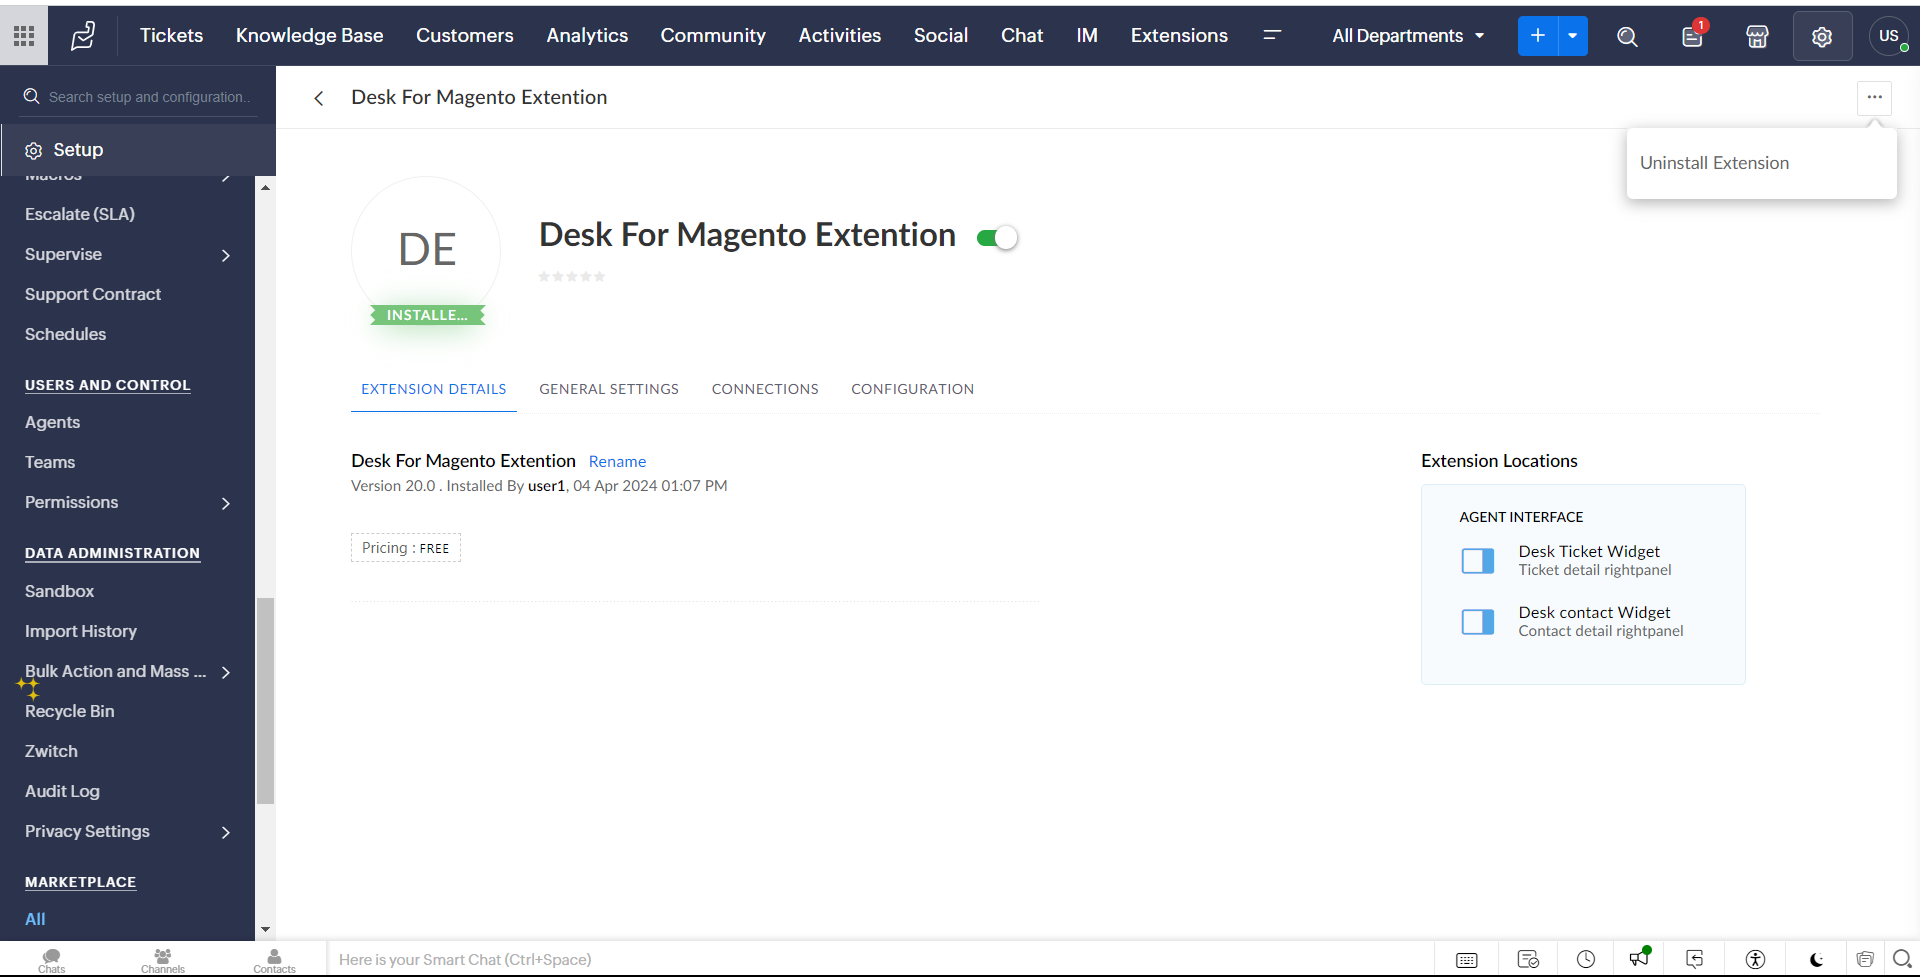Select Uninstall Extension from the menu

tap(1714, 163)
